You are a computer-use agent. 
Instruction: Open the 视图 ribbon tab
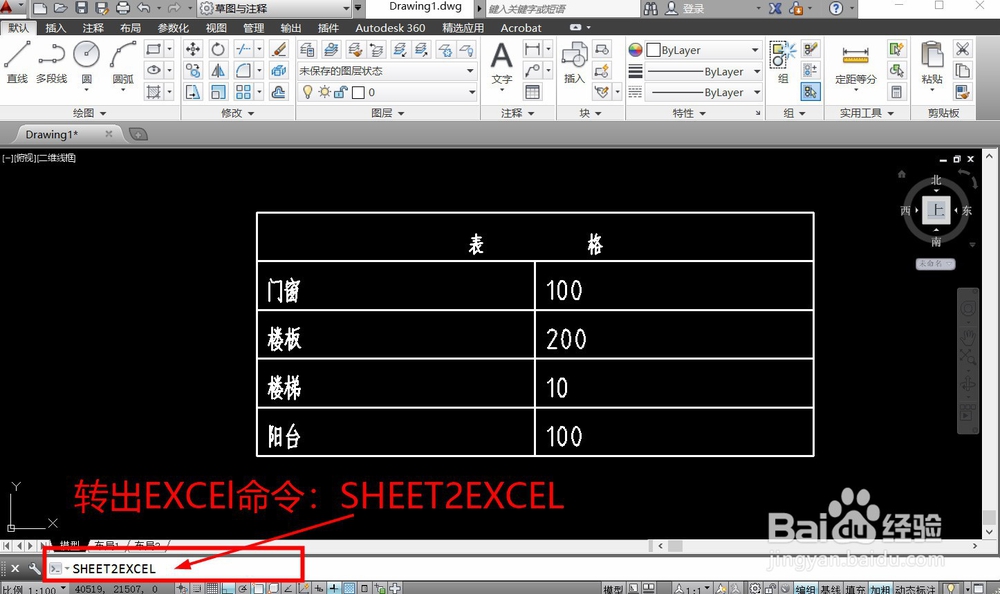point(216,27)
